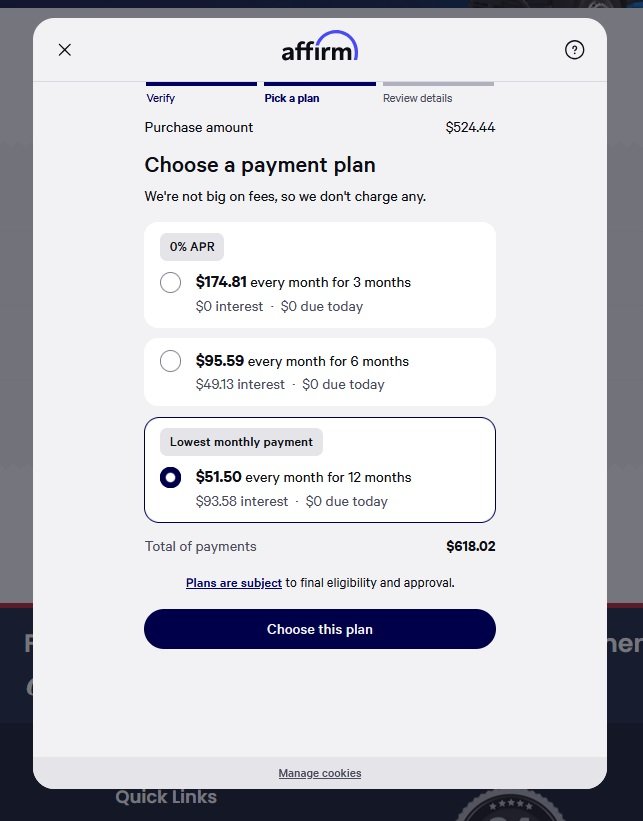Jump to the Review details step label
Screen dimensions: 643x821
[417, 98]
